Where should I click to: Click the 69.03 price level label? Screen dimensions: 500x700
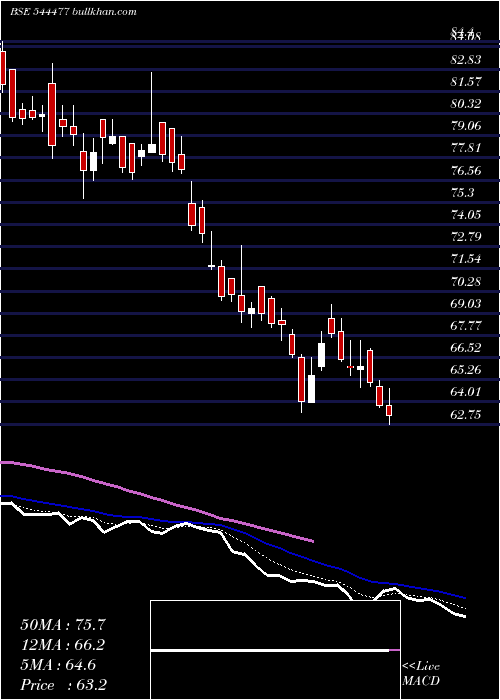coord(466,304)
